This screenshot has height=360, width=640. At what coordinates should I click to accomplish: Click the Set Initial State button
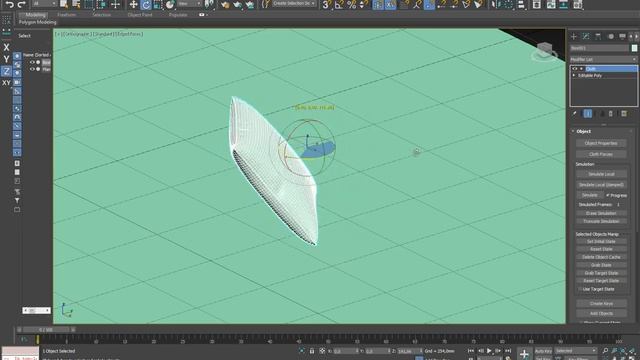(x=601, y=241)
